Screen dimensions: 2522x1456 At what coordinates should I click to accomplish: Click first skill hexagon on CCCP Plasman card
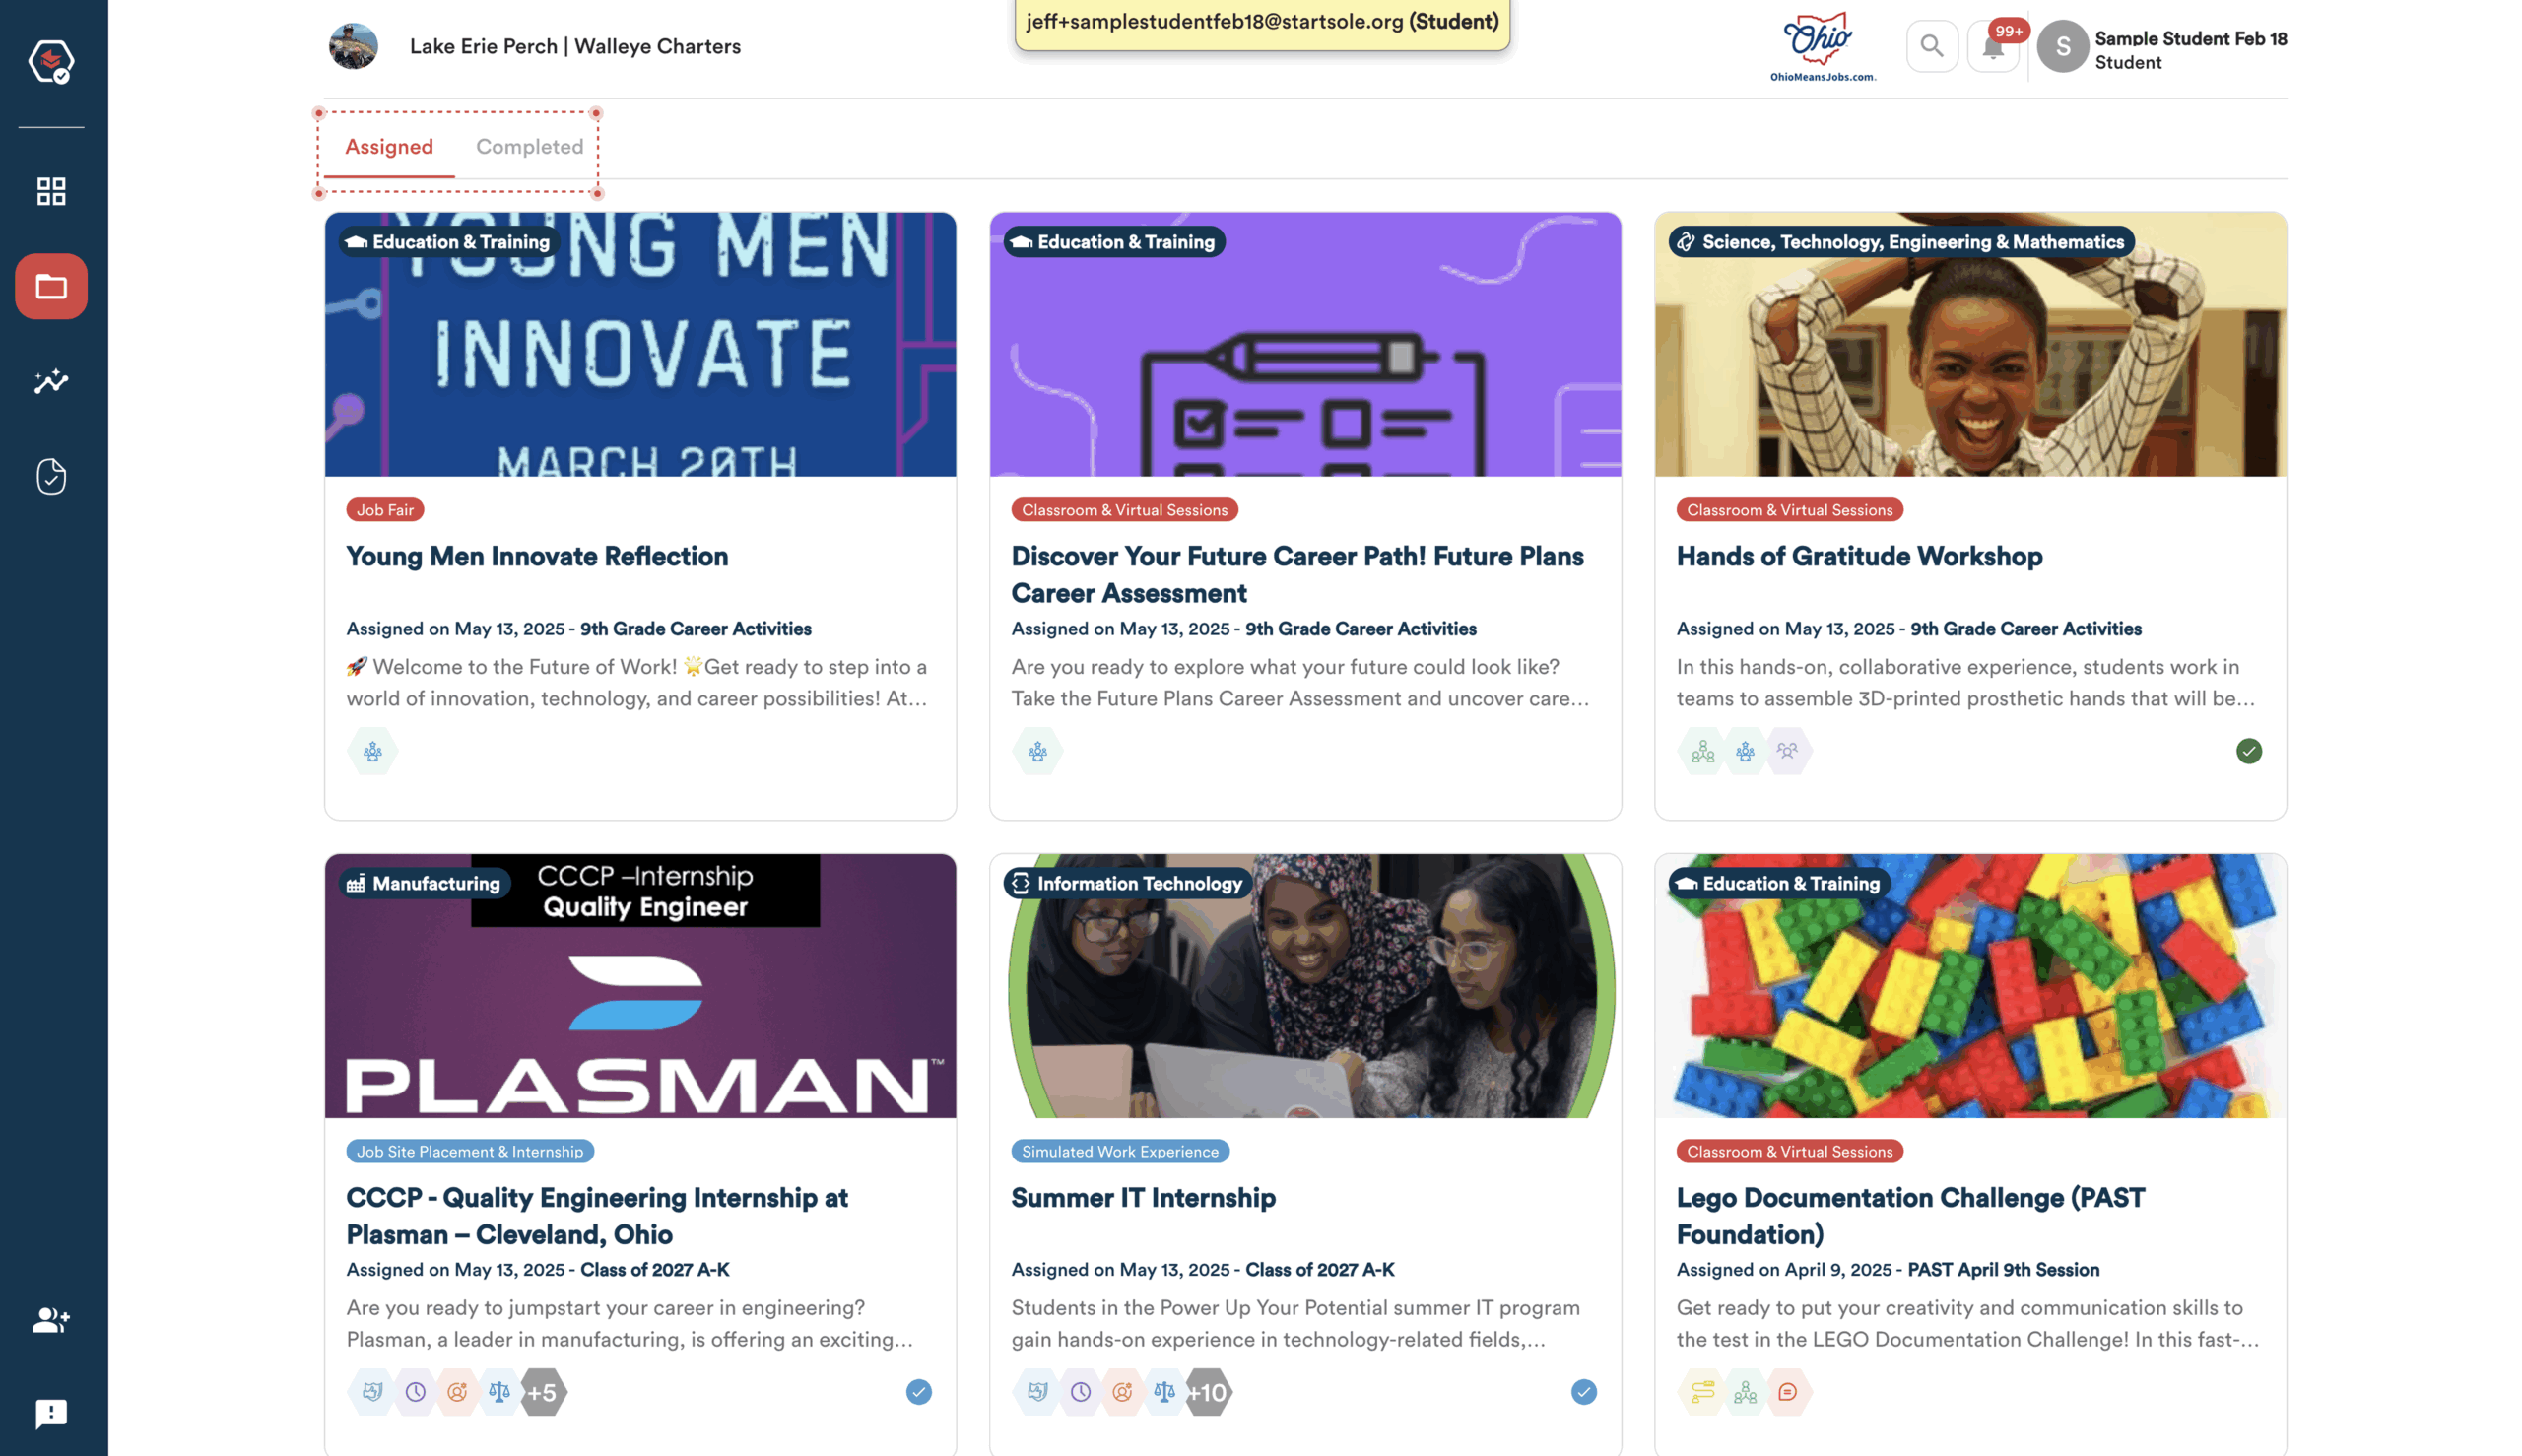tap(373, 1392)
